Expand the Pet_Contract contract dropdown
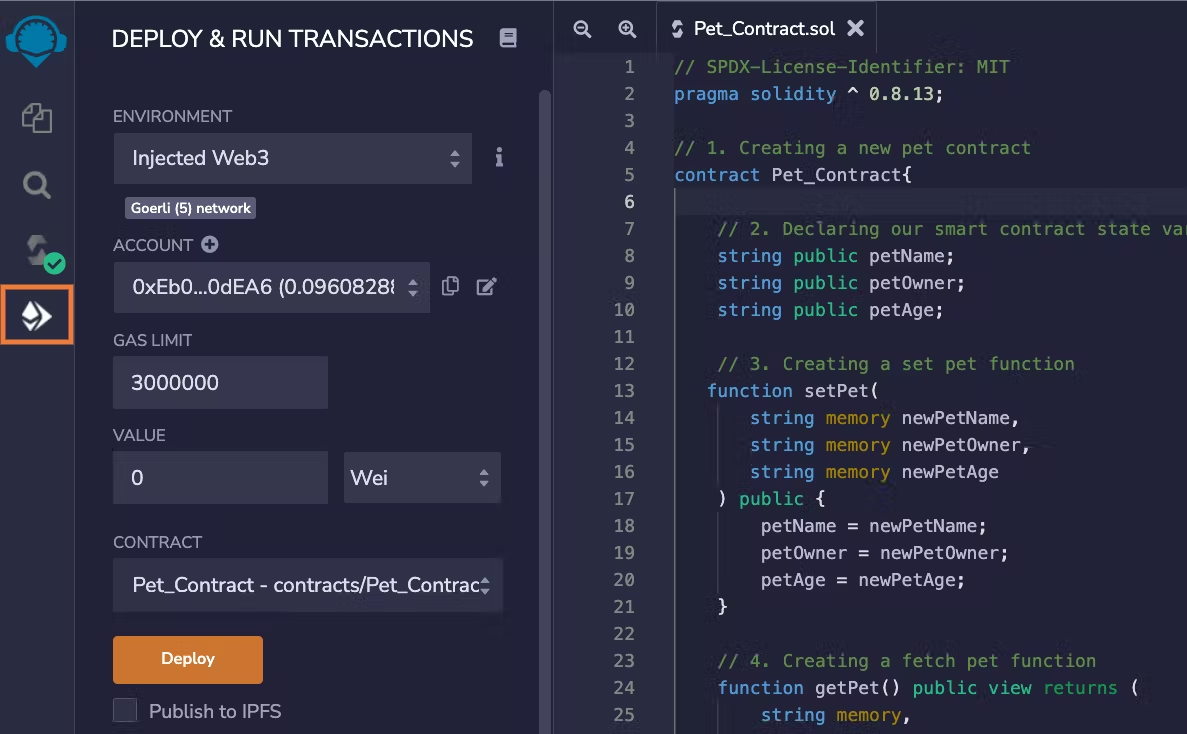Screen dimensions: 1187x734 (x=307, y=585)
